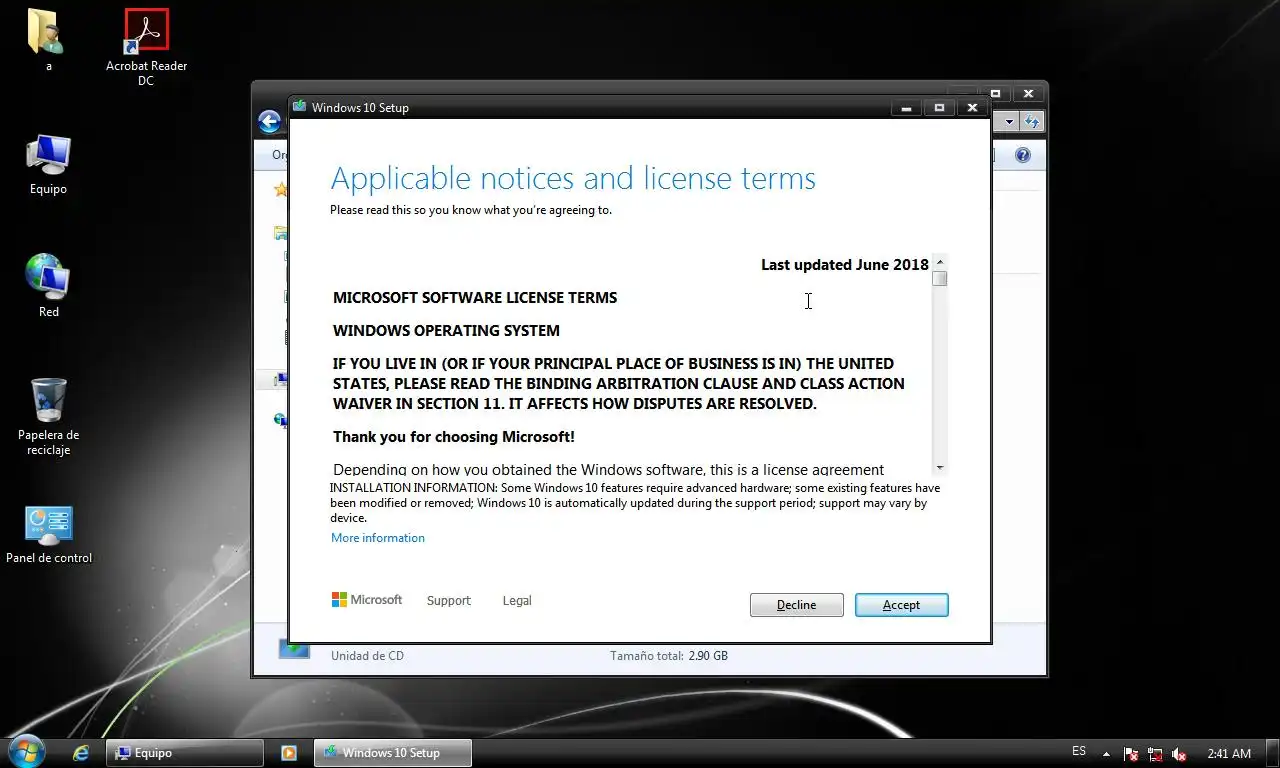The image size is (1280, 768).
Task: Open the Support link in setup footer
Action: 448,601
